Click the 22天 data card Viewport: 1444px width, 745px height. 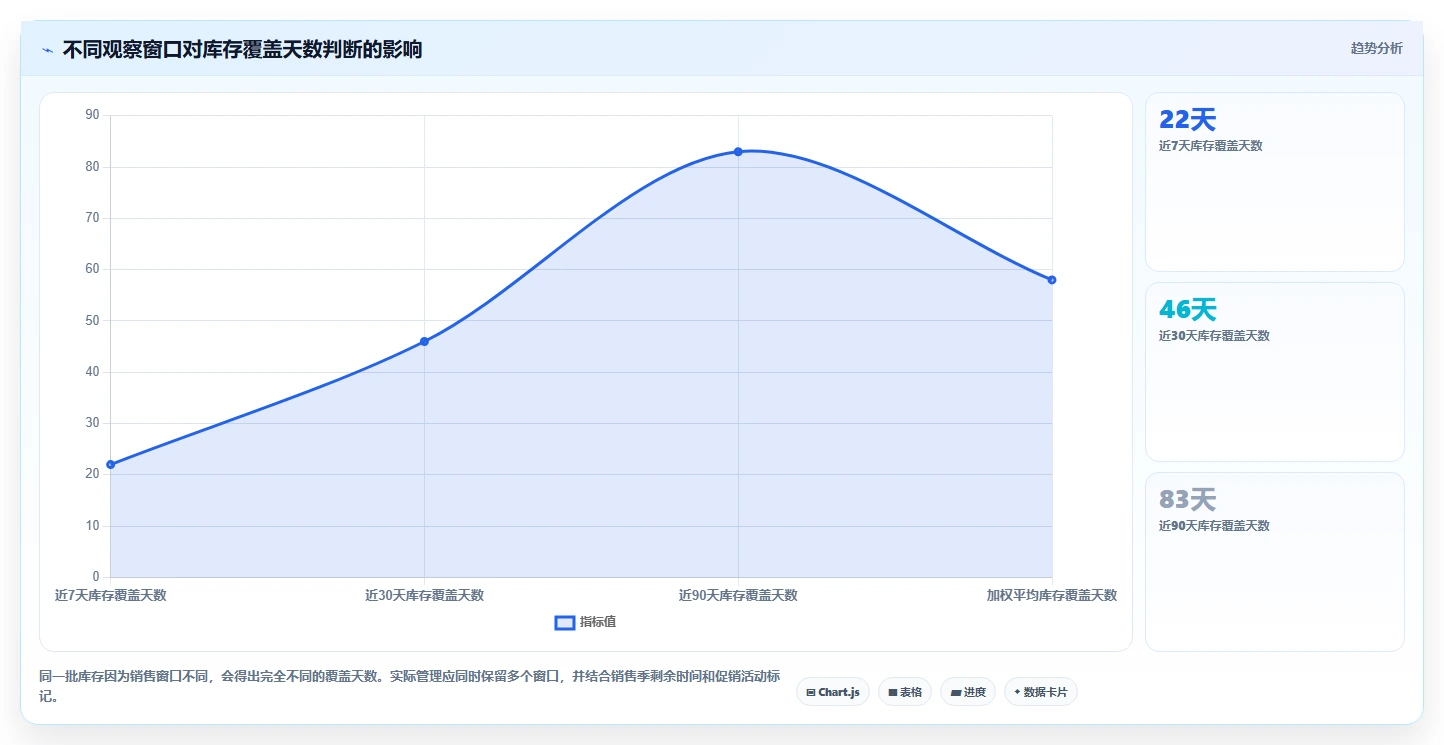pos(1274,182)
